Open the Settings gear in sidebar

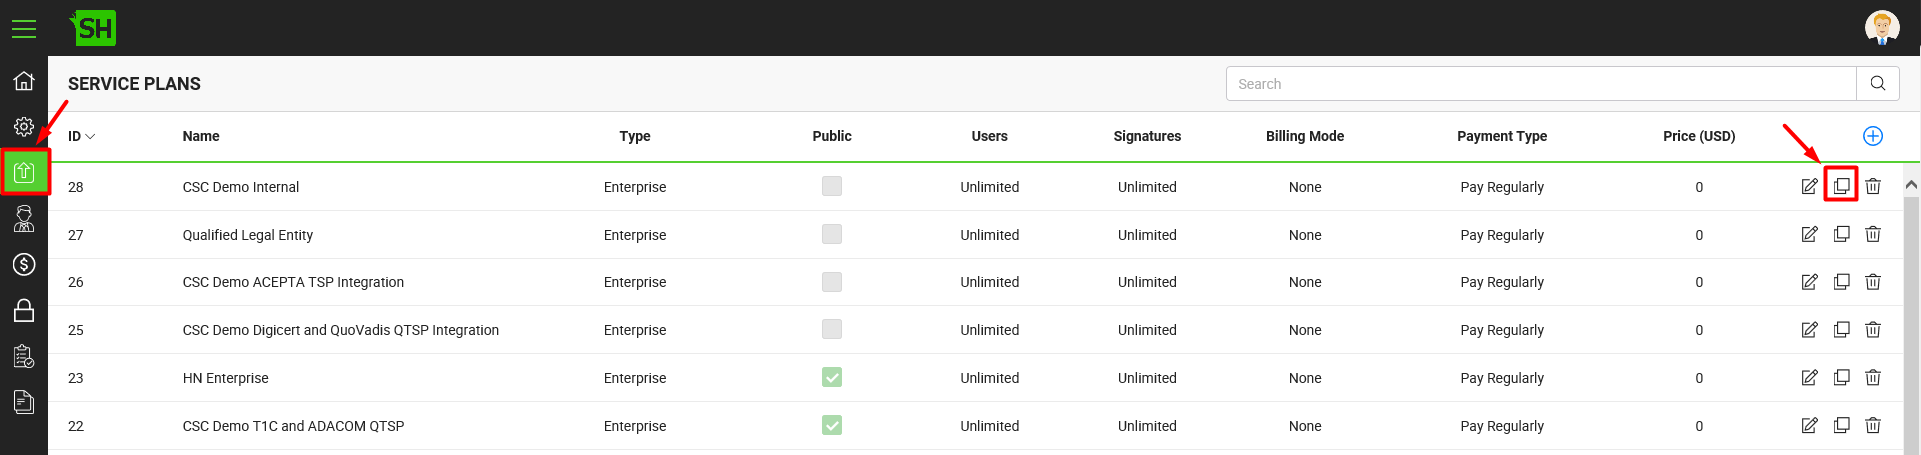24,127
